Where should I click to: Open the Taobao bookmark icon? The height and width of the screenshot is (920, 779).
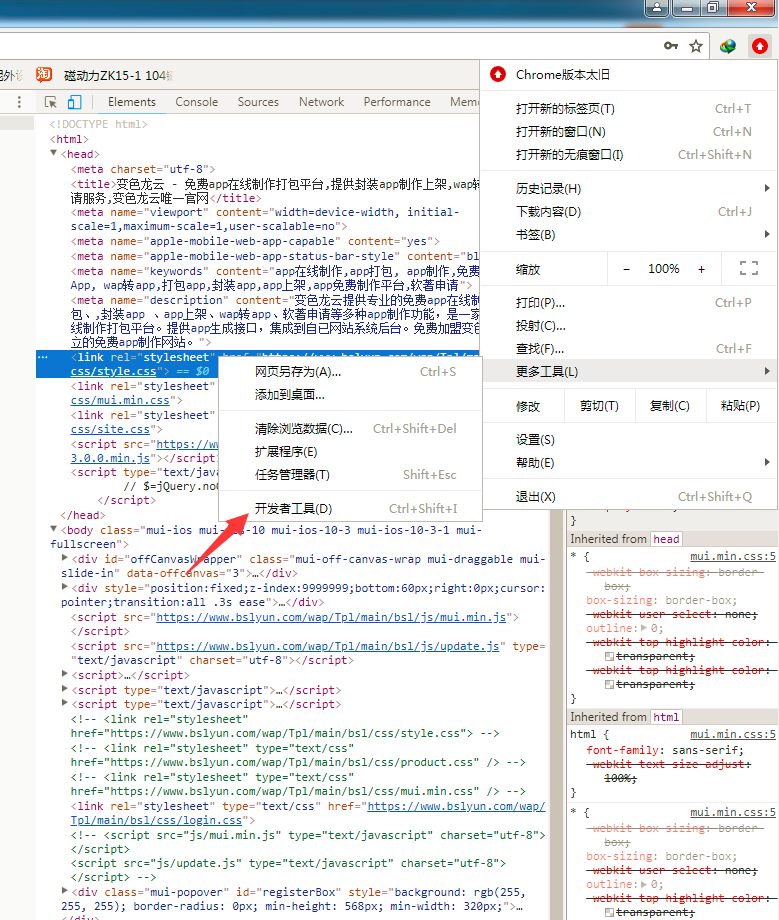pos(44,75)
